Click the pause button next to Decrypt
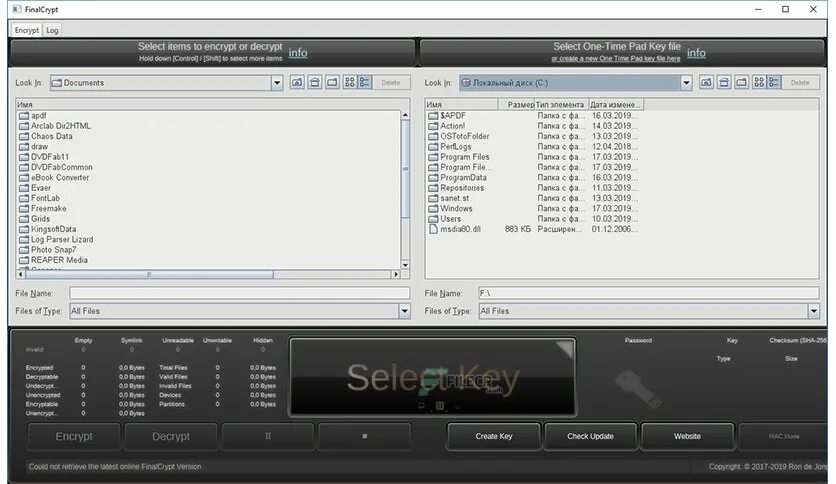The image size is (836, 484). [x=268, y=436]
